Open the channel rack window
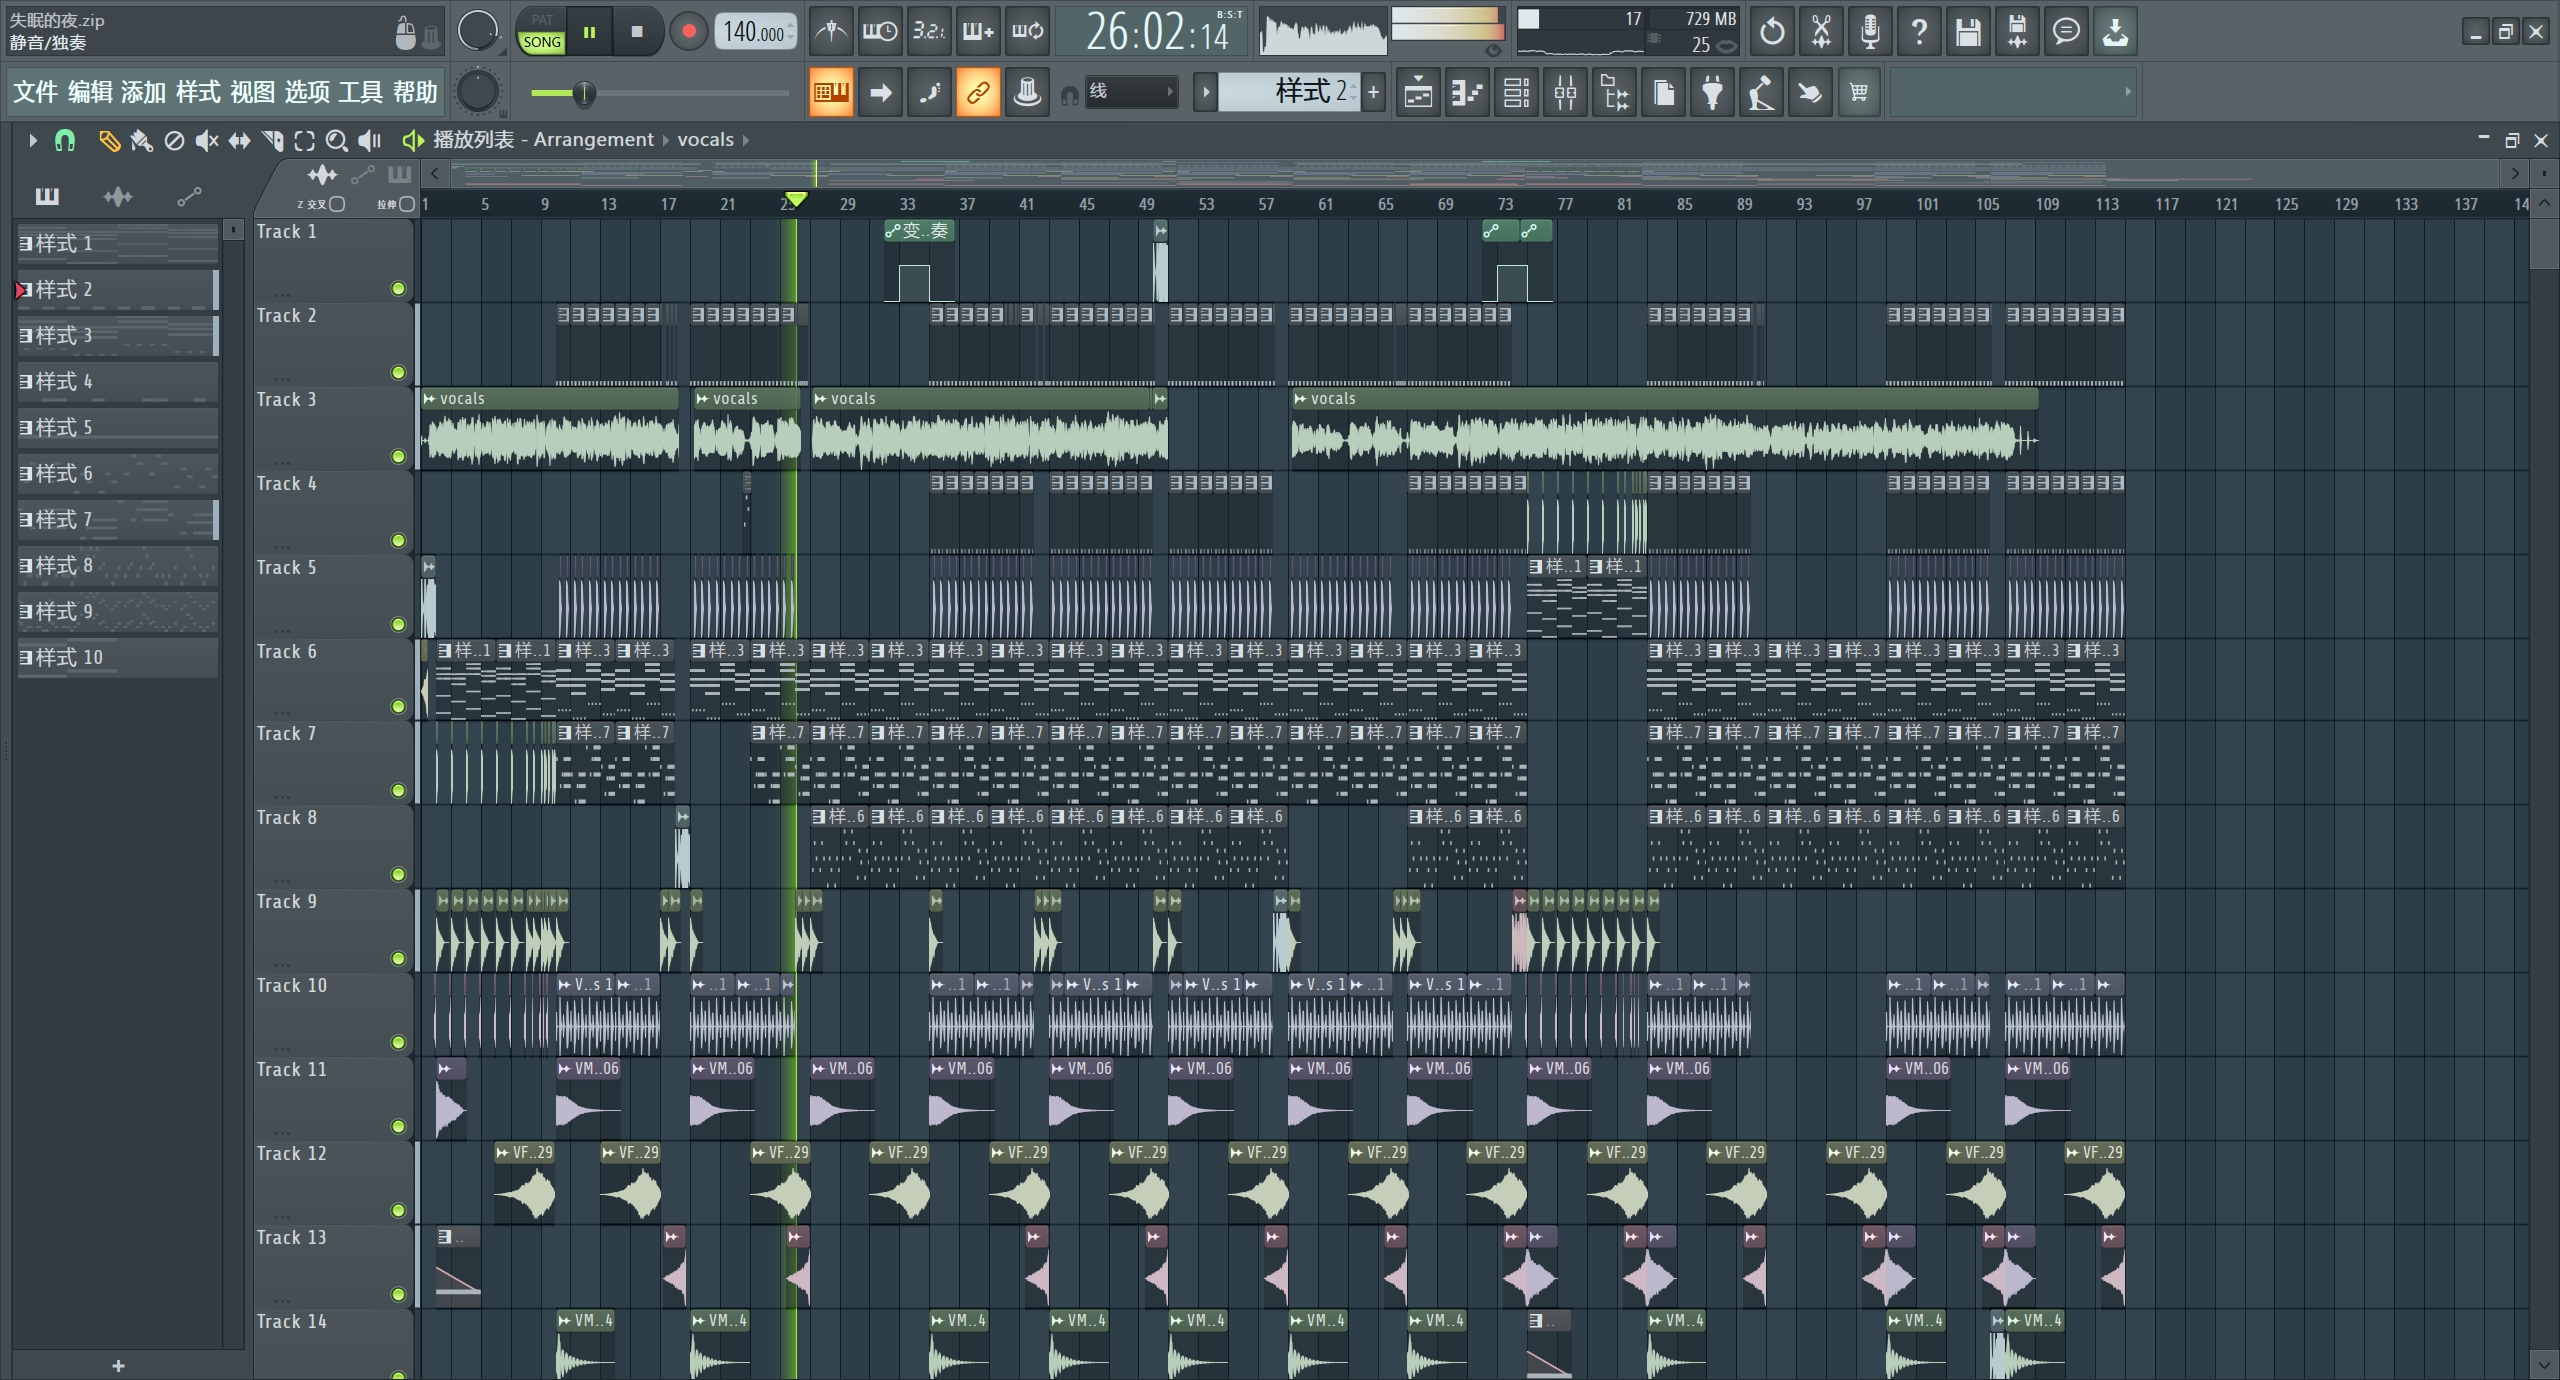Screen dimensions: 2560x1380 coord(1516,93)
